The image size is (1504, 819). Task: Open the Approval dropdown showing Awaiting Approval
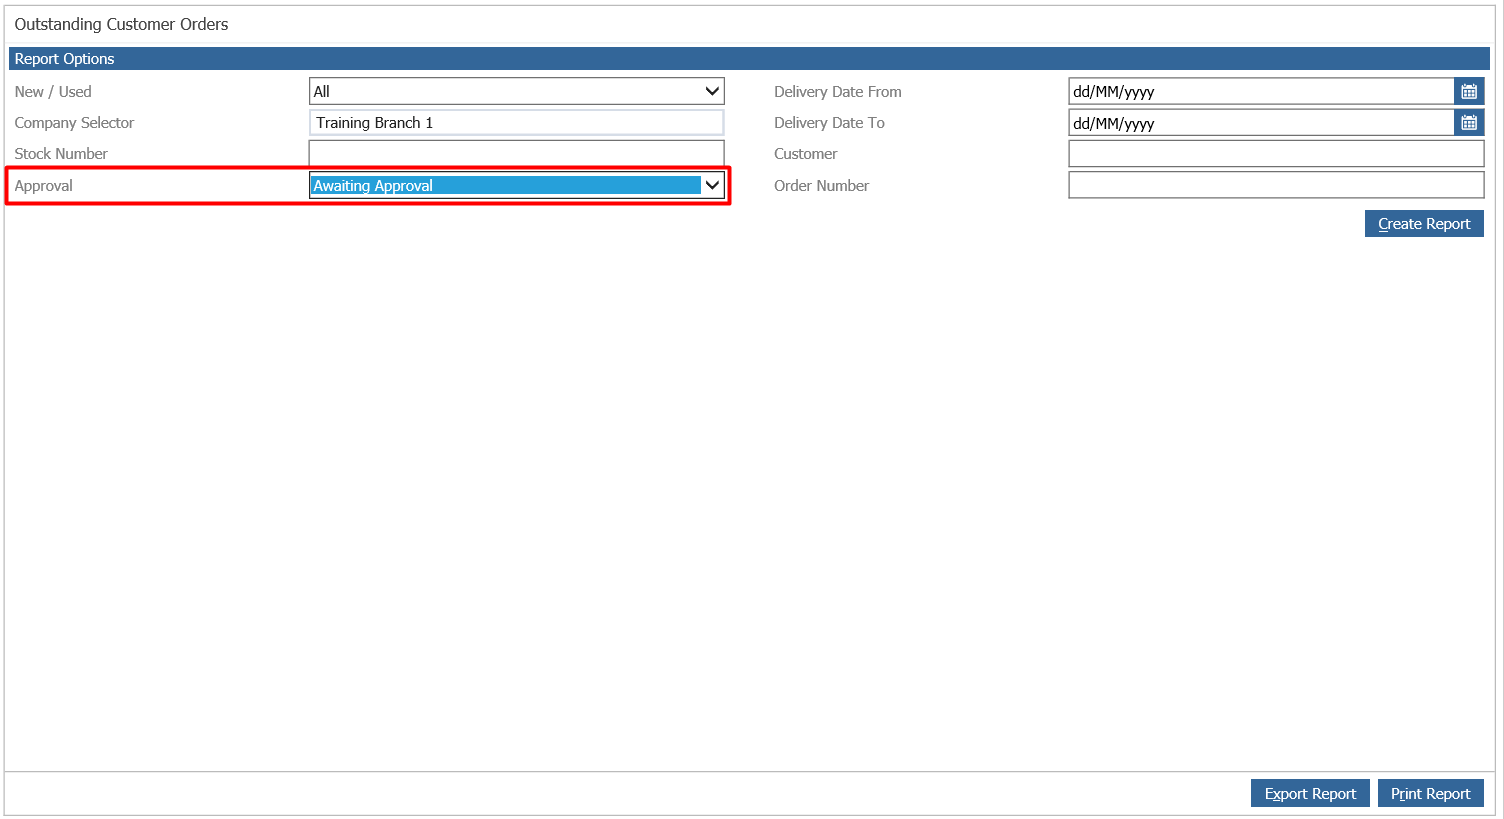516,186
